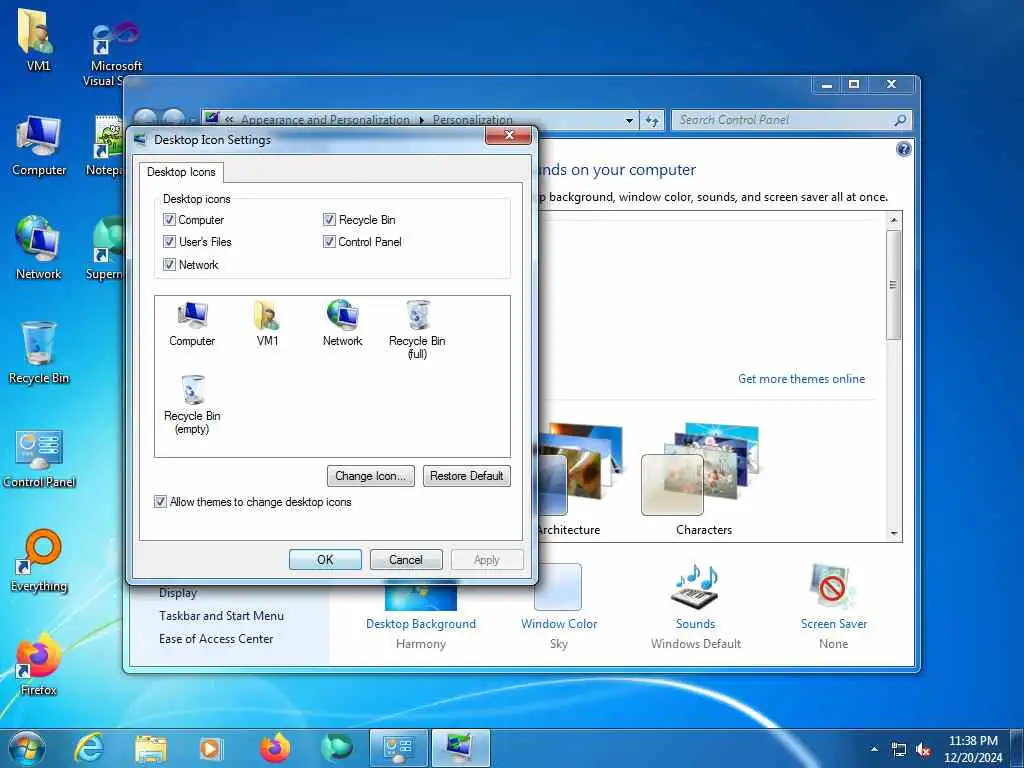
Task: Click the Change Icon... button
Action: (370, 476)
